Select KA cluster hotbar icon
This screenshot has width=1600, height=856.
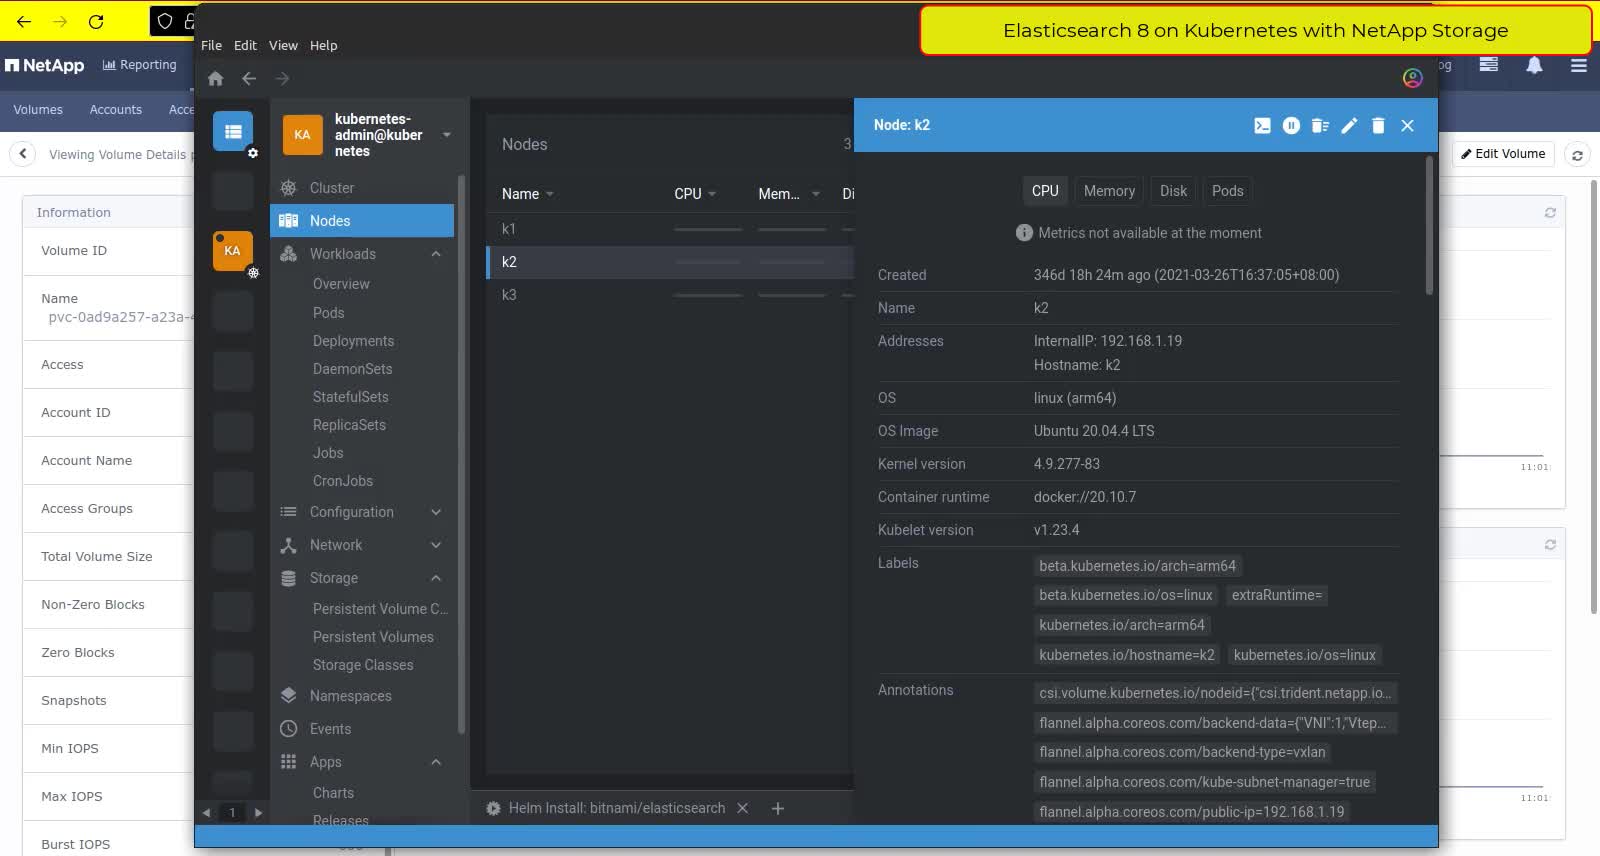[233, 251]
